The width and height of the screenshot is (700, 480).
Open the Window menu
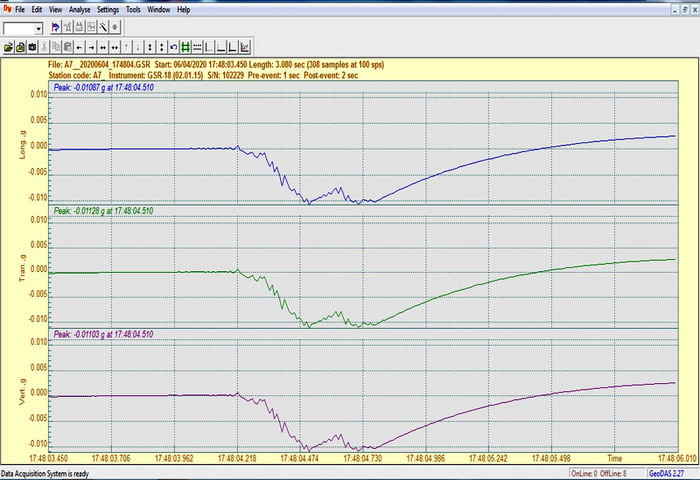(158, 9)
